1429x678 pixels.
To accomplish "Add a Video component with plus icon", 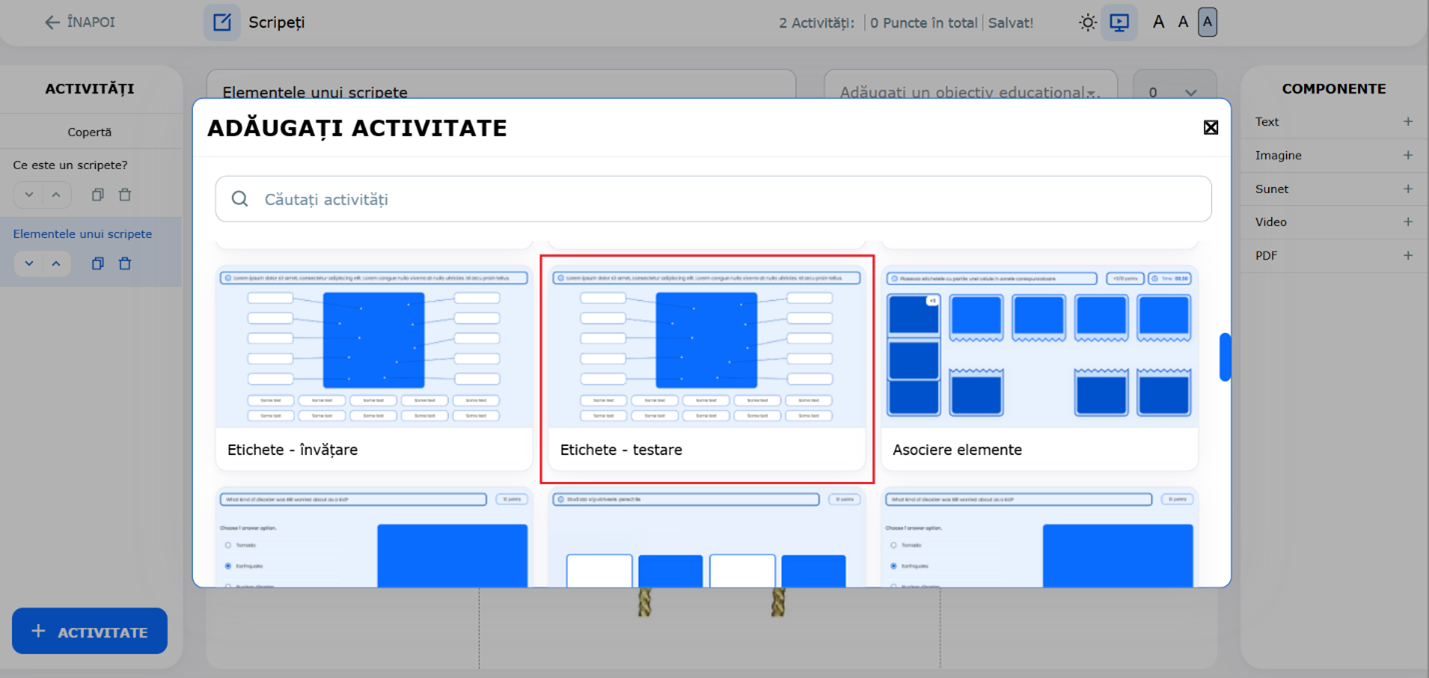I will click(x=1408, y=222).
